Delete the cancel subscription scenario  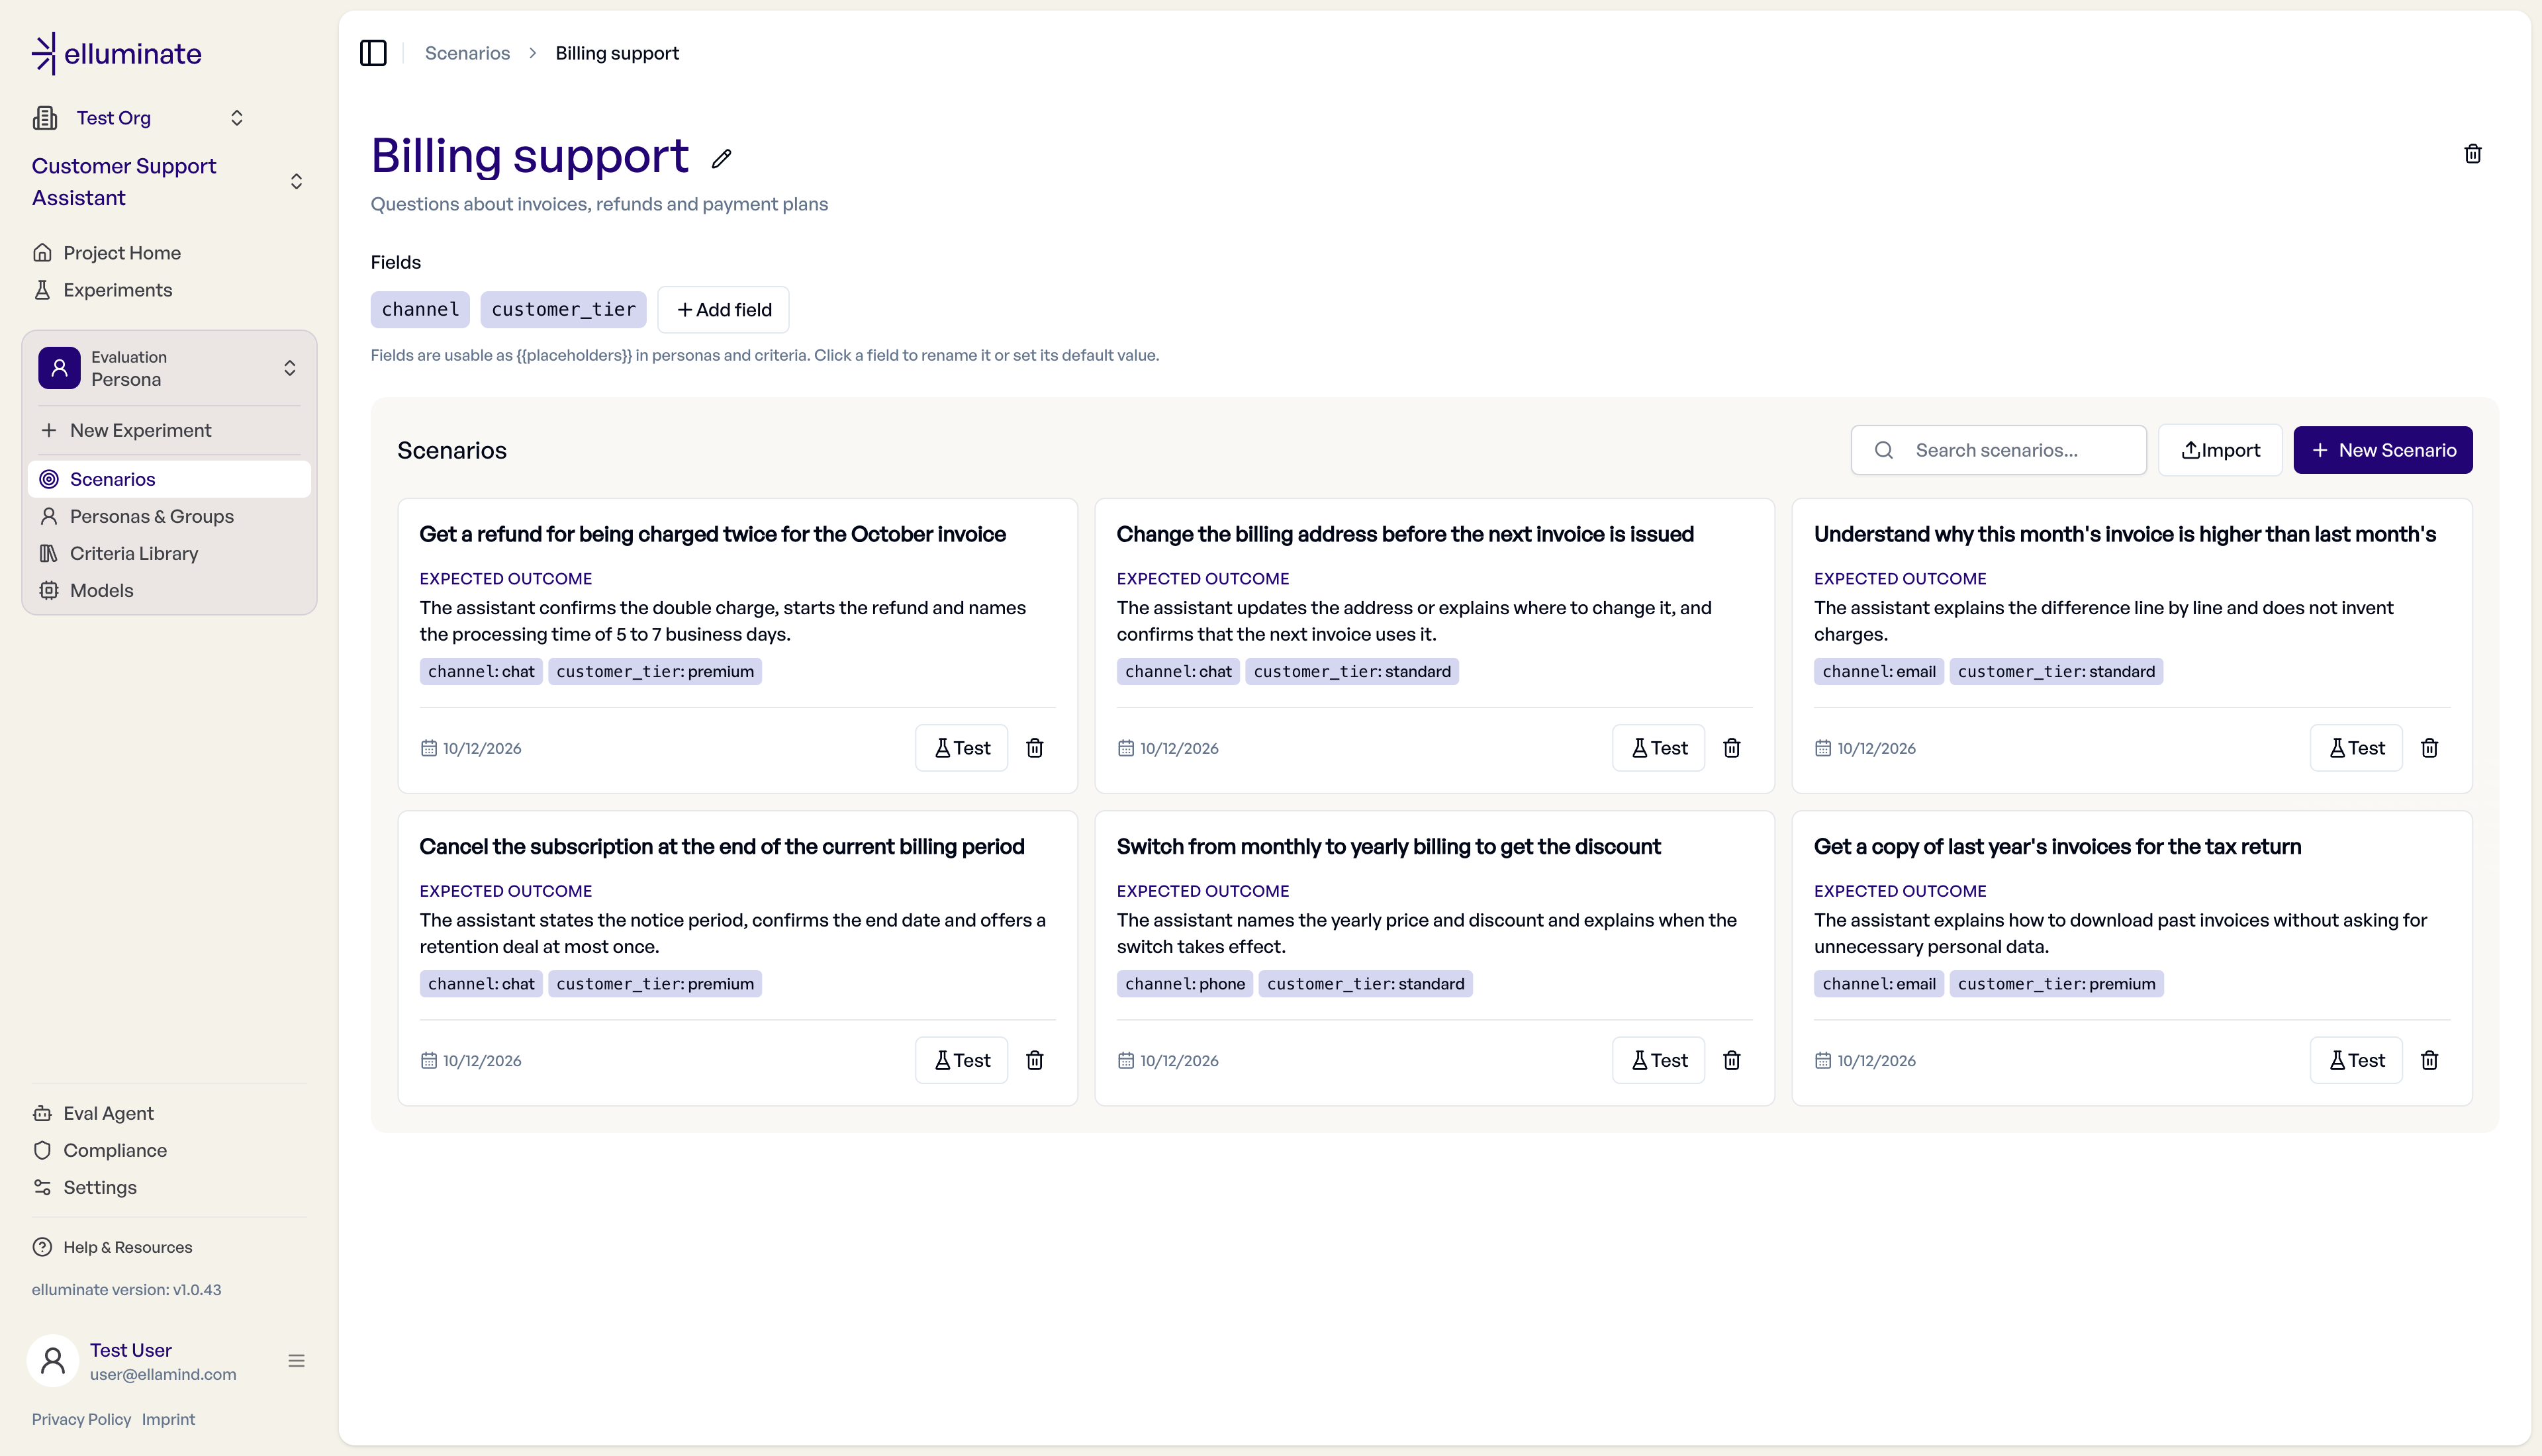[1034, 1060]
